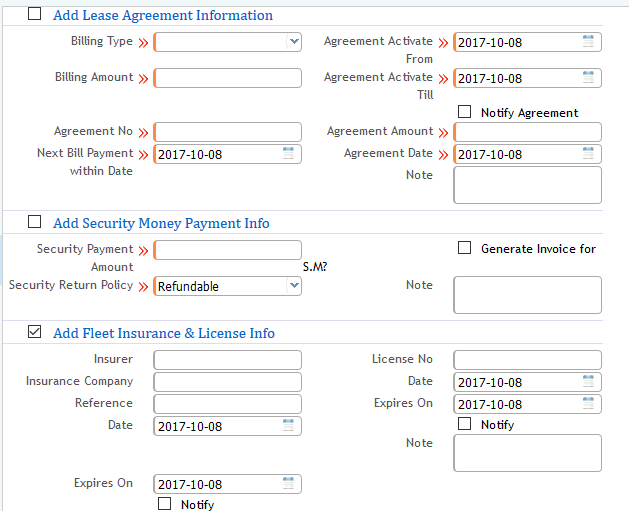This screenshot has height=511, width=629.
Task: Click into the Agreement No text field
Action: pos(228,132)
